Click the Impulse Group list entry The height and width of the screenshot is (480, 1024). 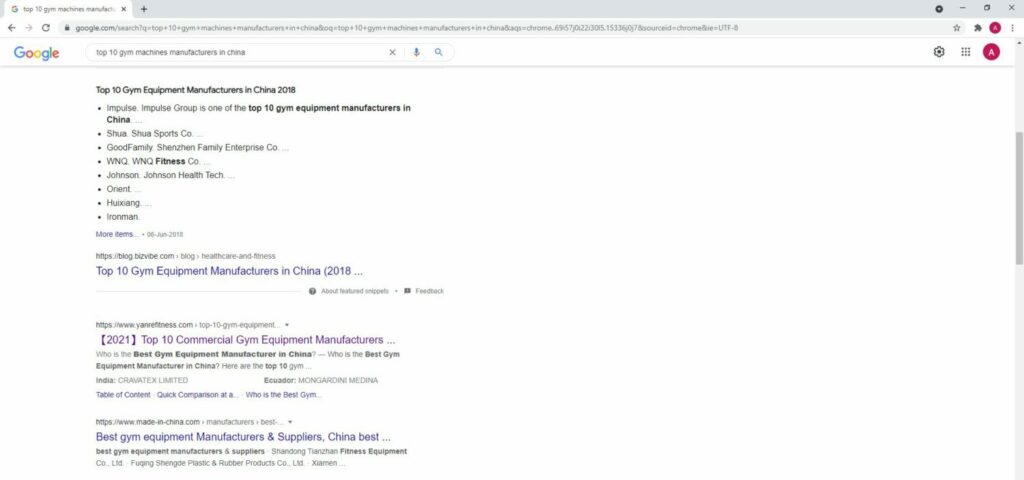pos(259,114)
